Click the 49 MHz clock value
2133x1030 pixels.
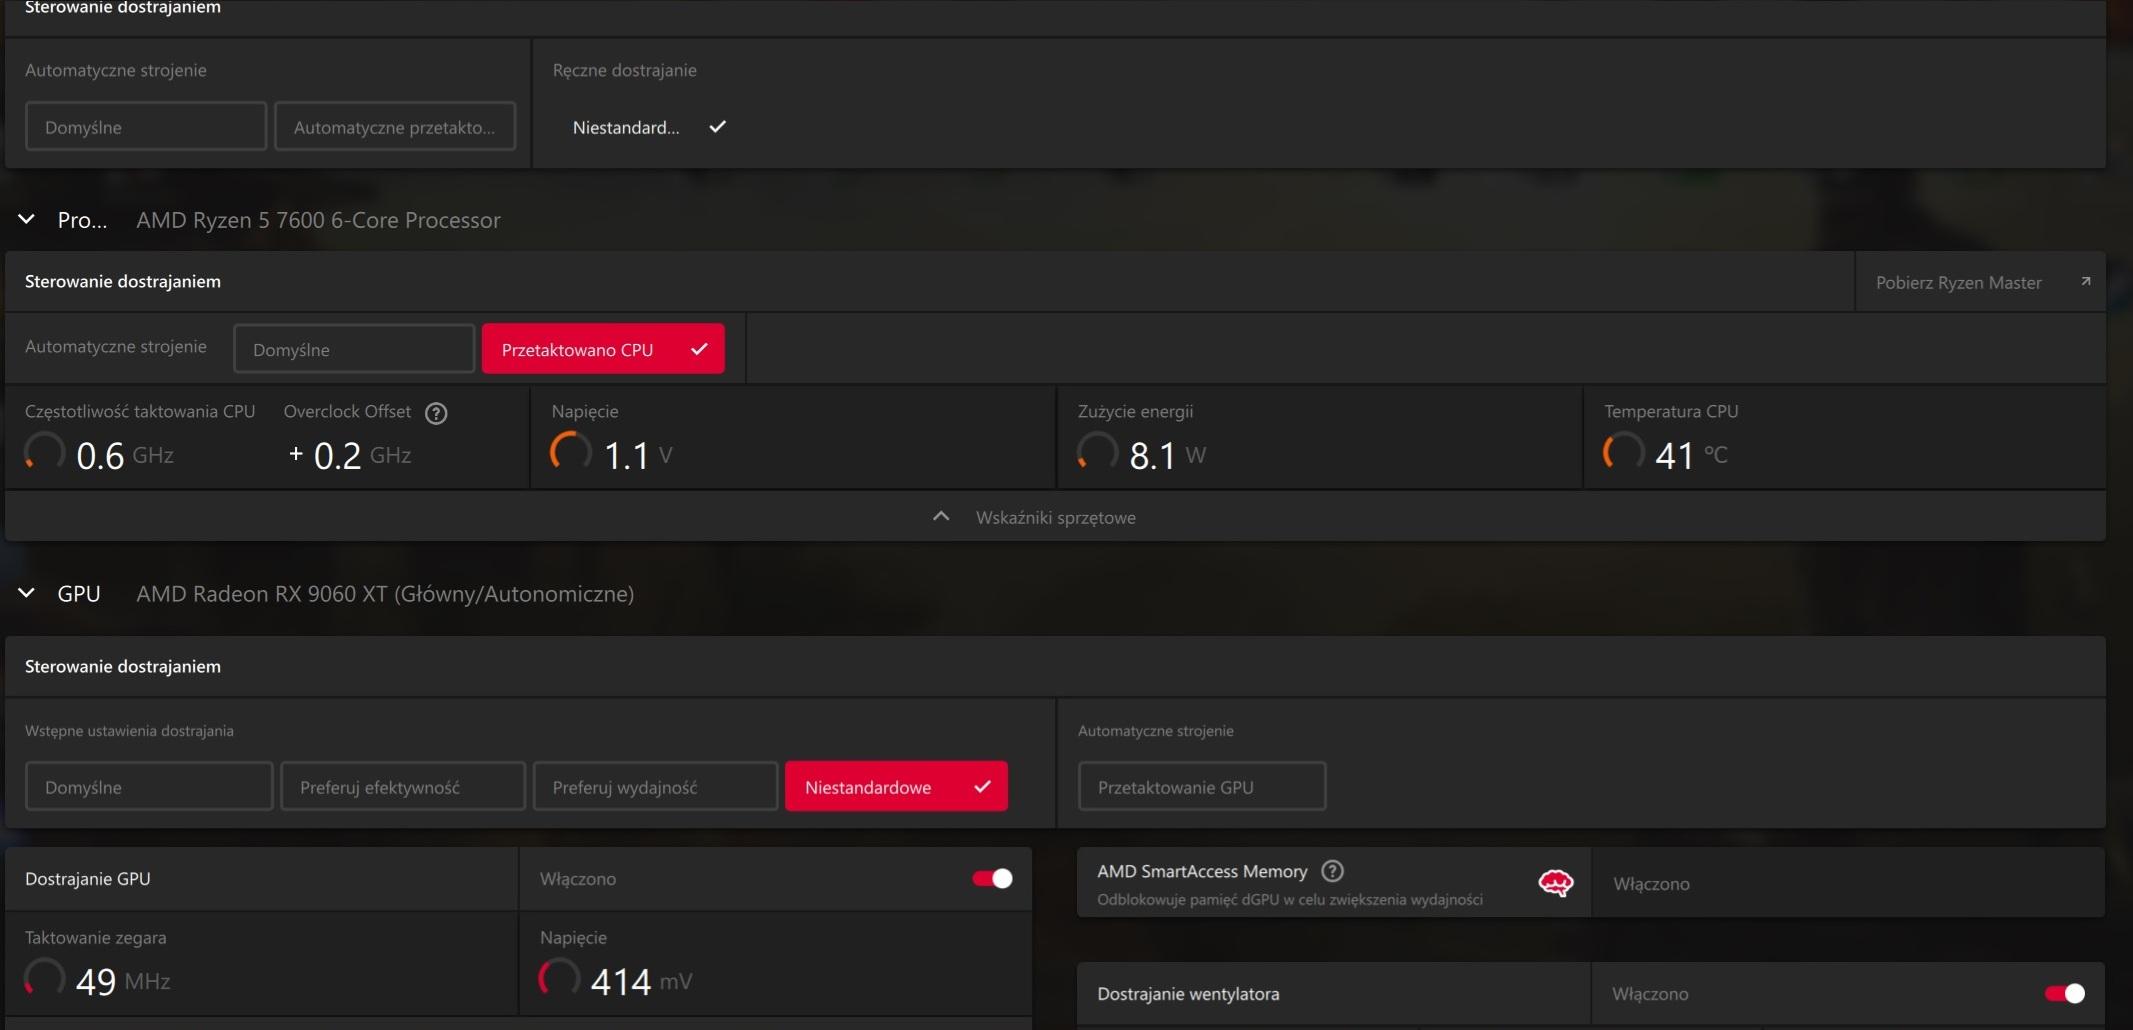point(123,981)
